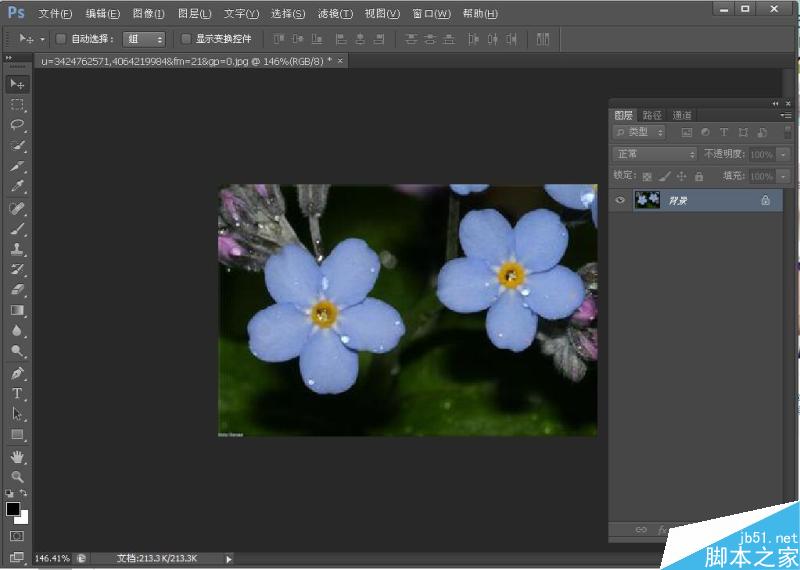The width and height of the screenshot is (800, 570).
Task: Select the Zoom magnifier tool
Action: coord(17,477)
